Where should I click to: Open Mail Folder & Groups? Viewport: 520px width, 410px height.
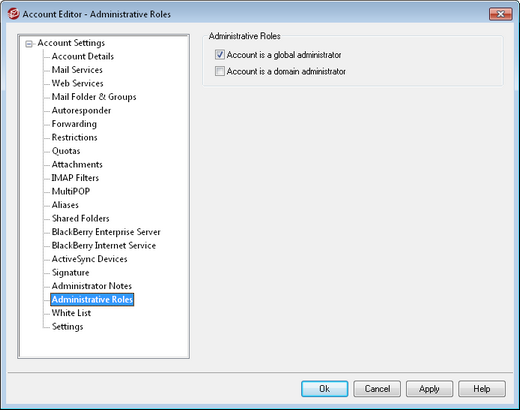[94, 97]
